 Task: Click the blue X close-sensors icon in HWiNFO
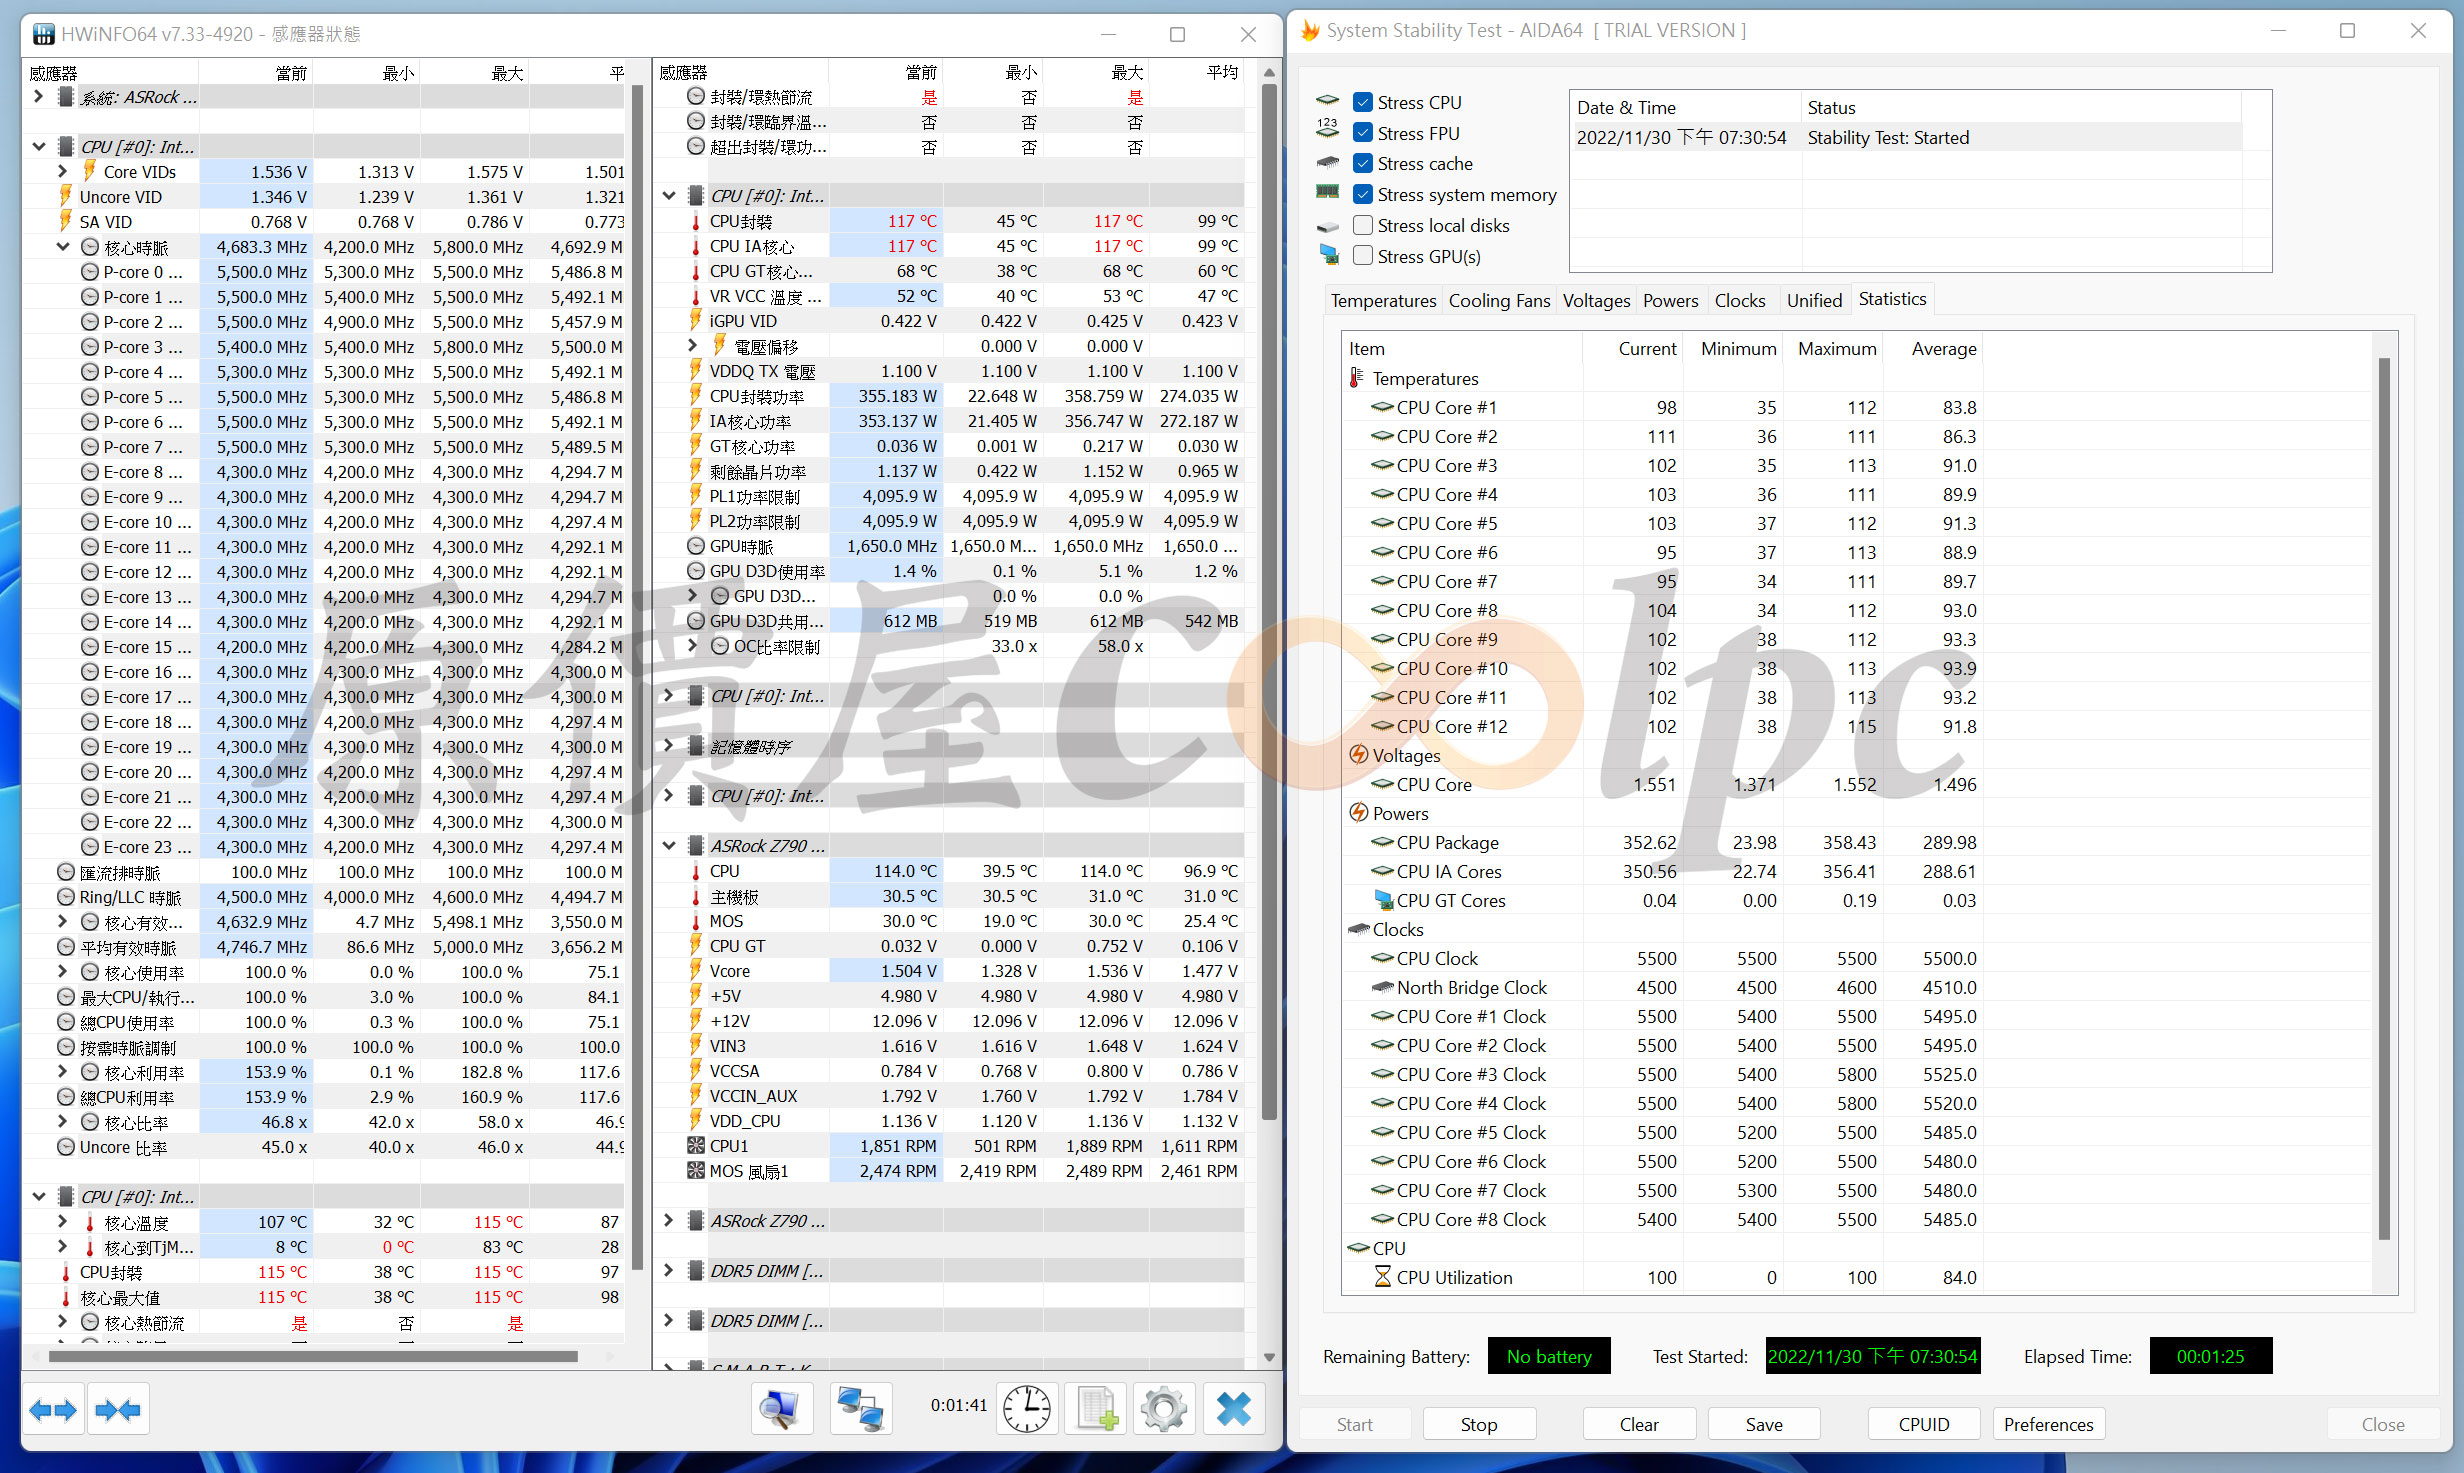(1233, 1410)
